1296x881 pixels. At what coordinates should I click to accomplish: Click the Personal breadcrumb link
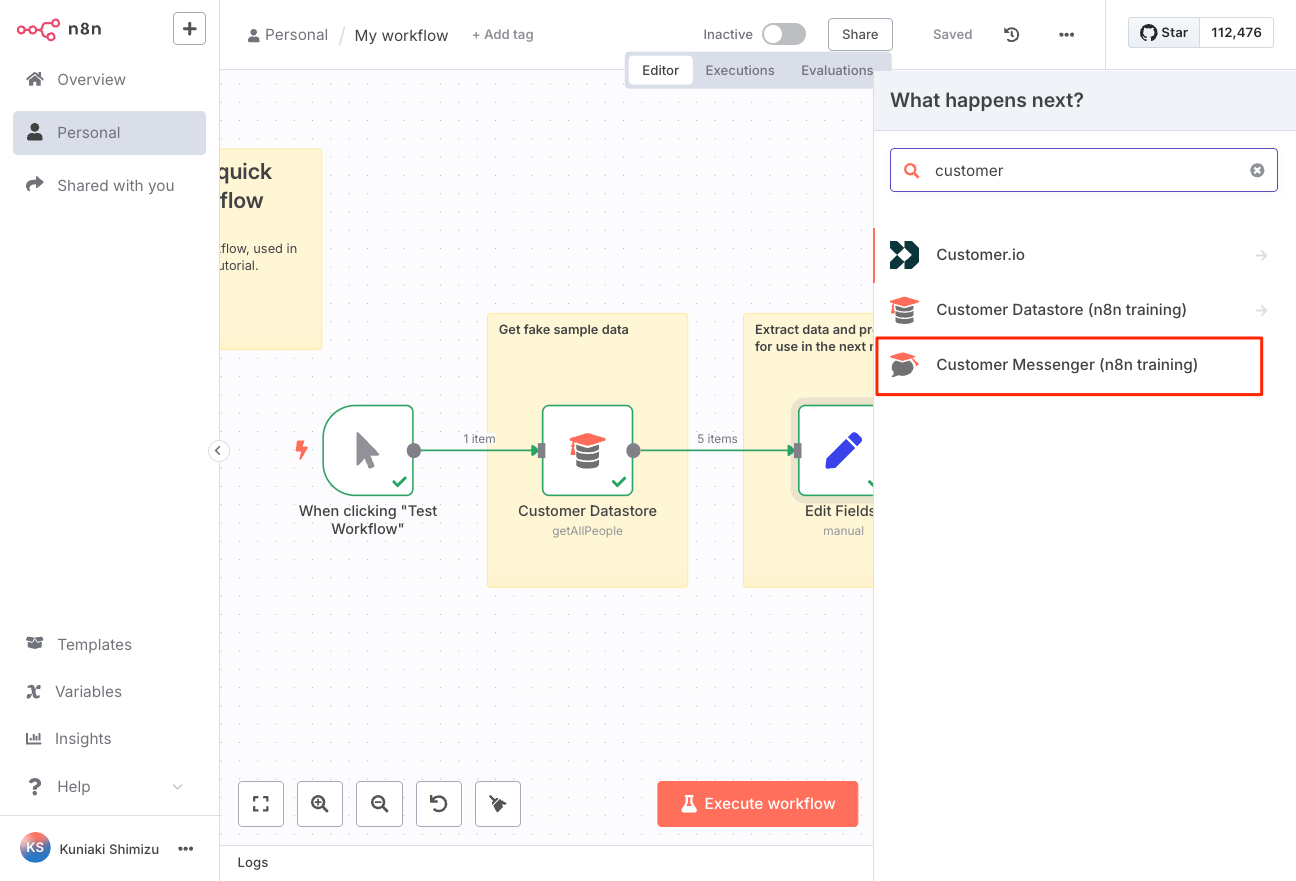coord(288,35)
